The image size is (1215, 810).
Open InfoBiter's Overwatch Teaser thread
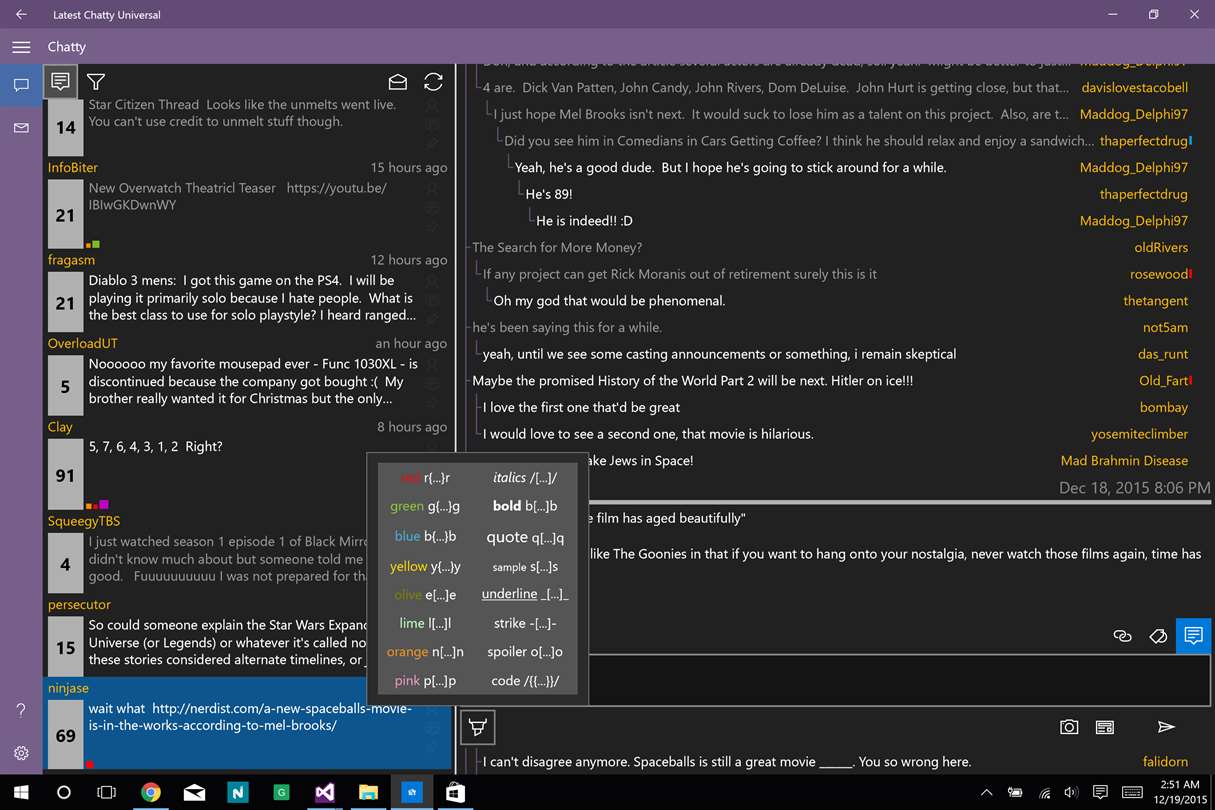click(x=248, y=205)
